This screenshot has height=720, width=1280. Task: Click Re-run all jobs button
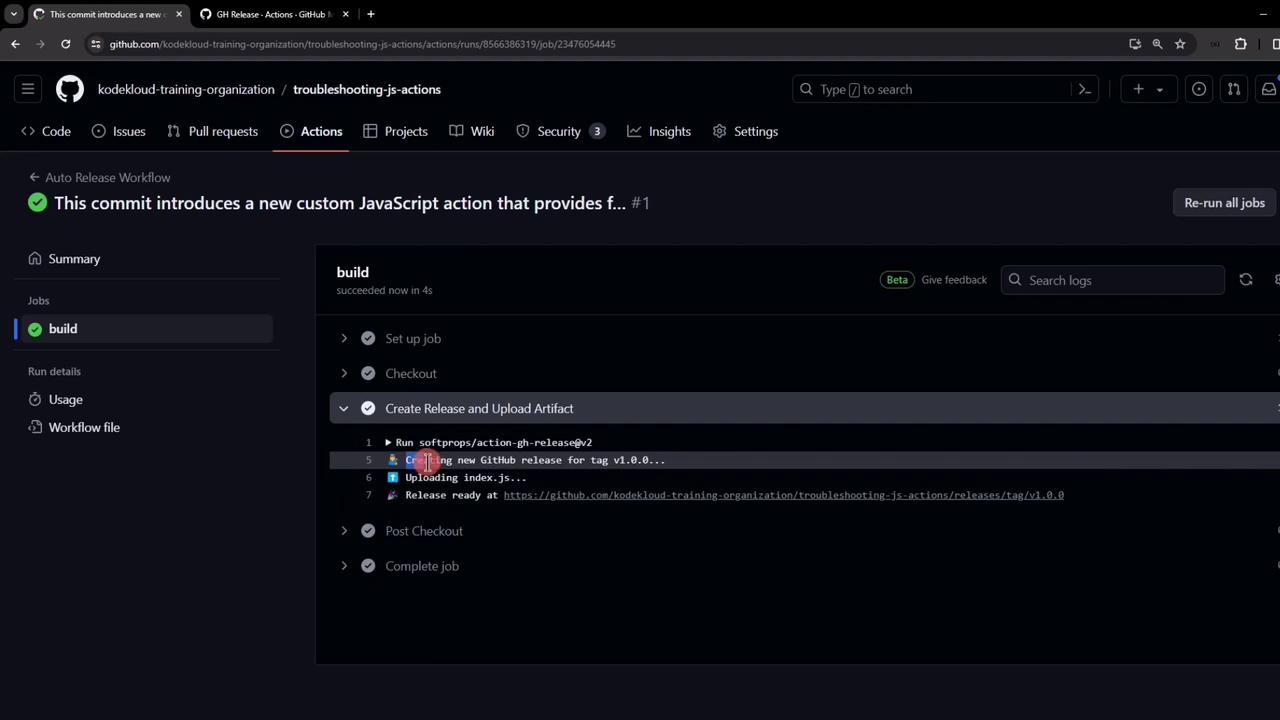click(x=1224, y=203)
